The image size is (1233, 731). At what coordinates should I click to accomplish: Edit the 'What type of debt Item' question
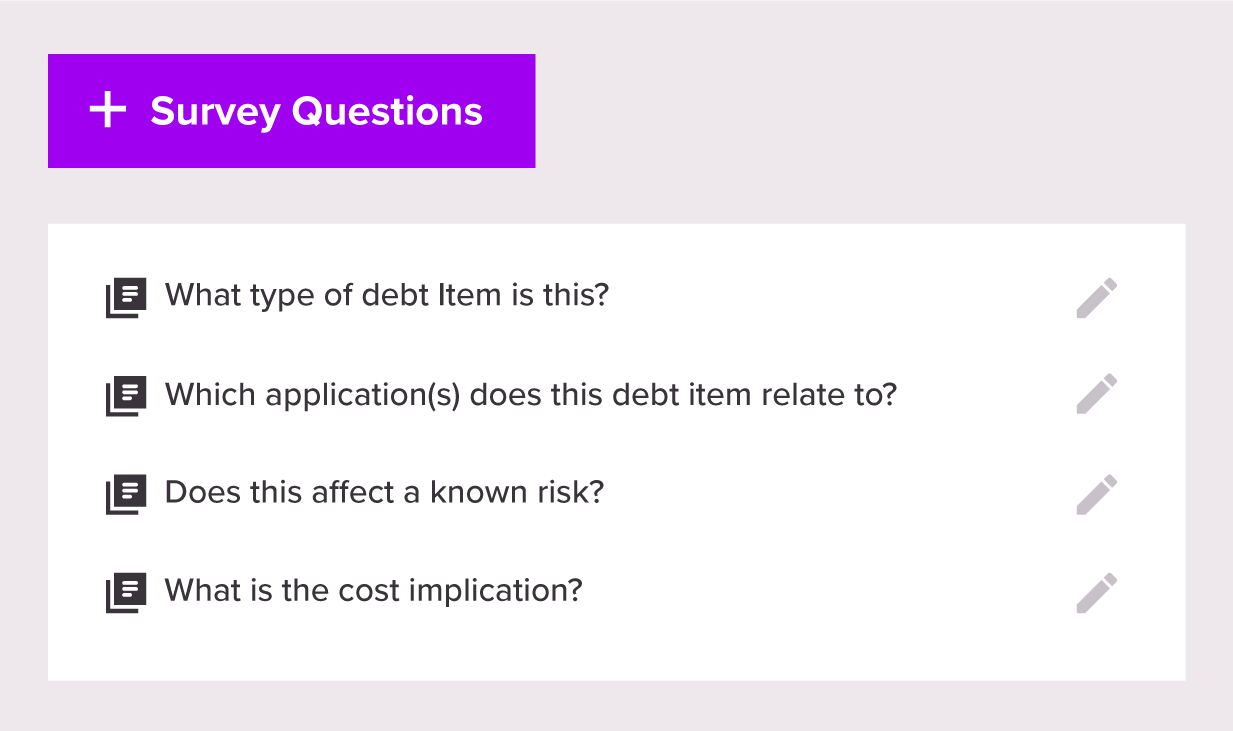click(1097, 298)
